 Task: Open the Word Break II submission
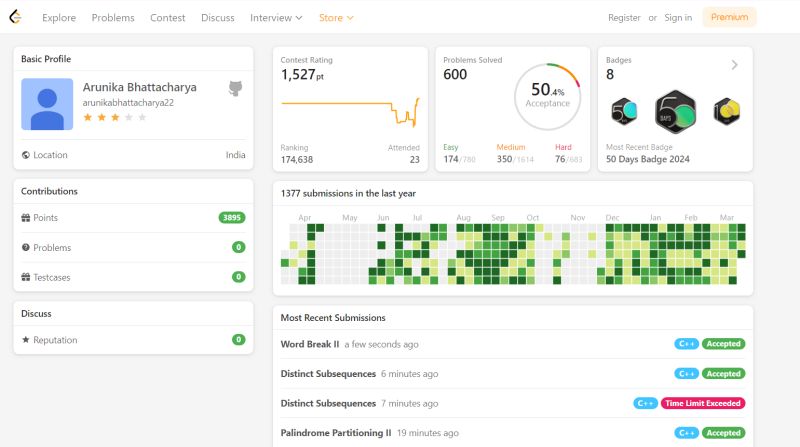pos(310,344)
